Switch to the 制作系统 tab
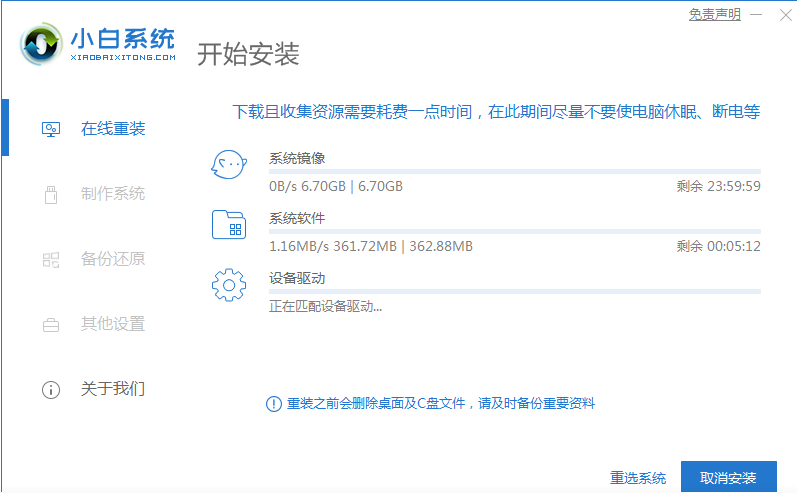The width and height of the screenshot is (797, 494). click(x=112, y=194)
